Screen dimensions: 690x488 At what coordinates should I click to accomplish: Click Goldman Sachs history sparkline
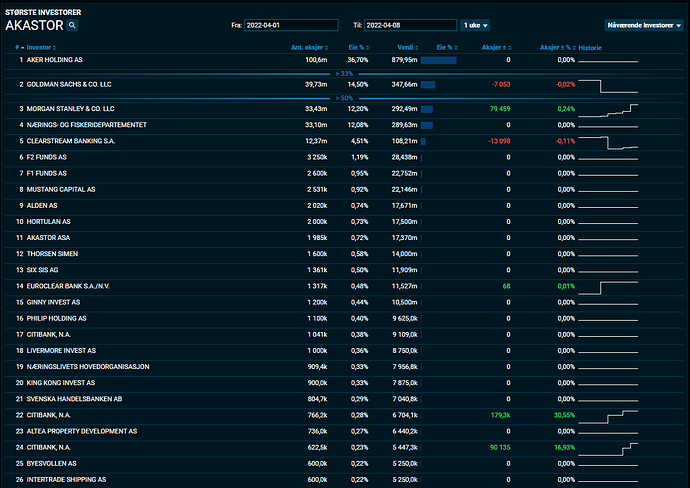tap(608, 86)
